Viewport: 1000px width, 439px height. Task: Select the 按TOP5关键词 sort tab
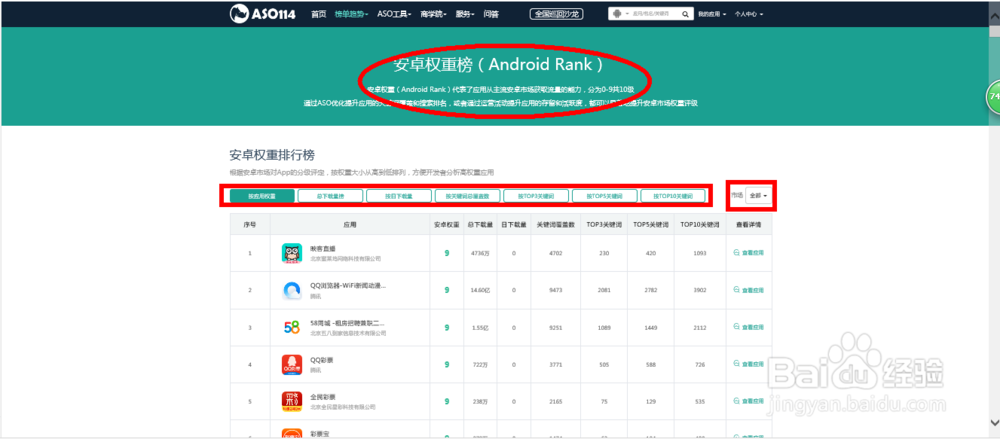[605, 196]
